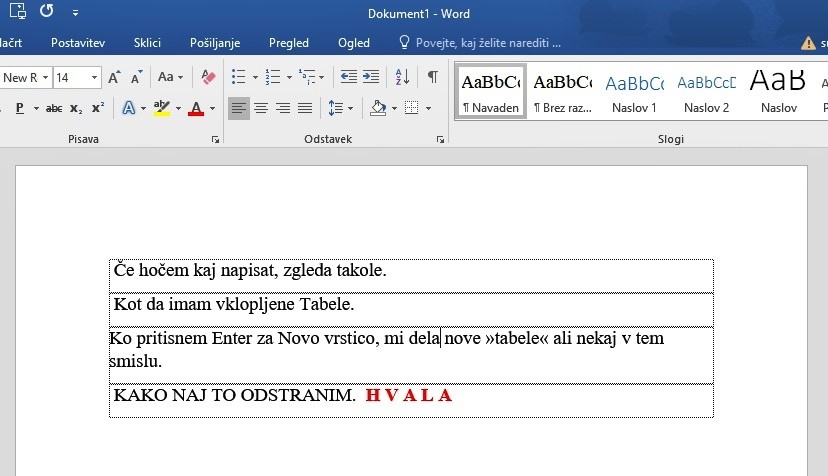Viewport: 828px width, 476px height.
Task: Increase font size with grow font icon
Action: tap(114, 77)
